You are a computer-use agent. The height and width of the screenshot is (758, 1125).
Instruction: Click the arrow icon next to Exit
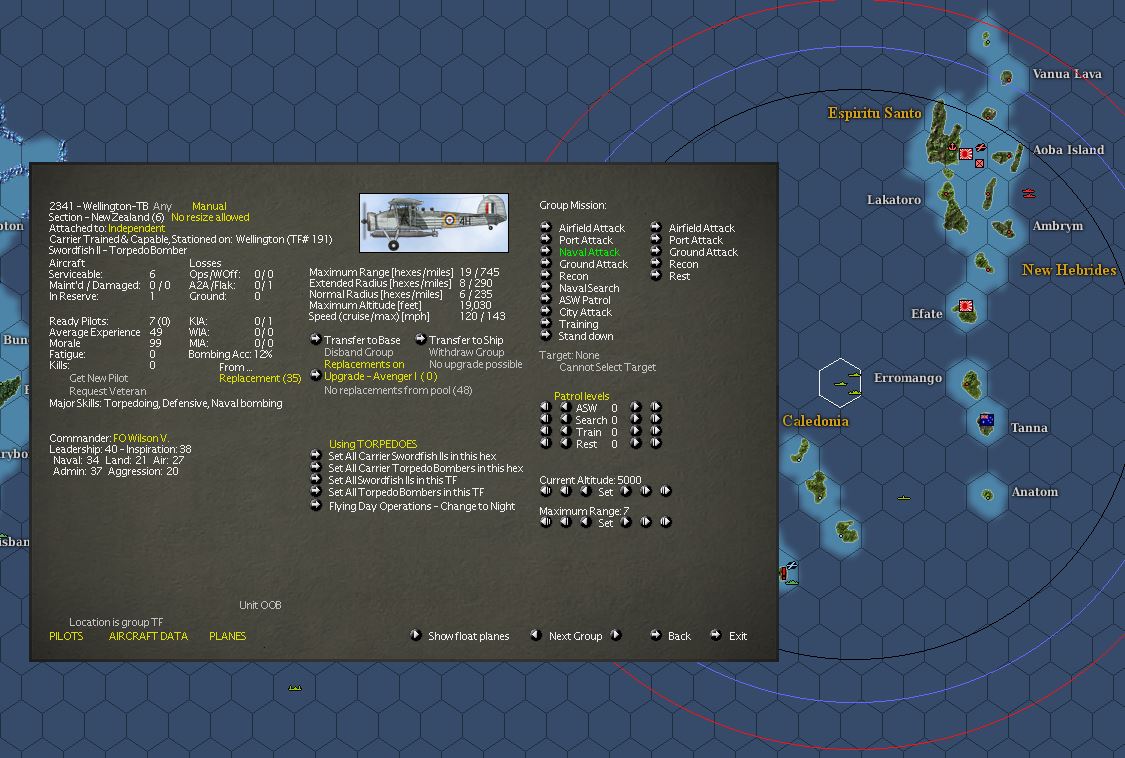coord(715,635)
